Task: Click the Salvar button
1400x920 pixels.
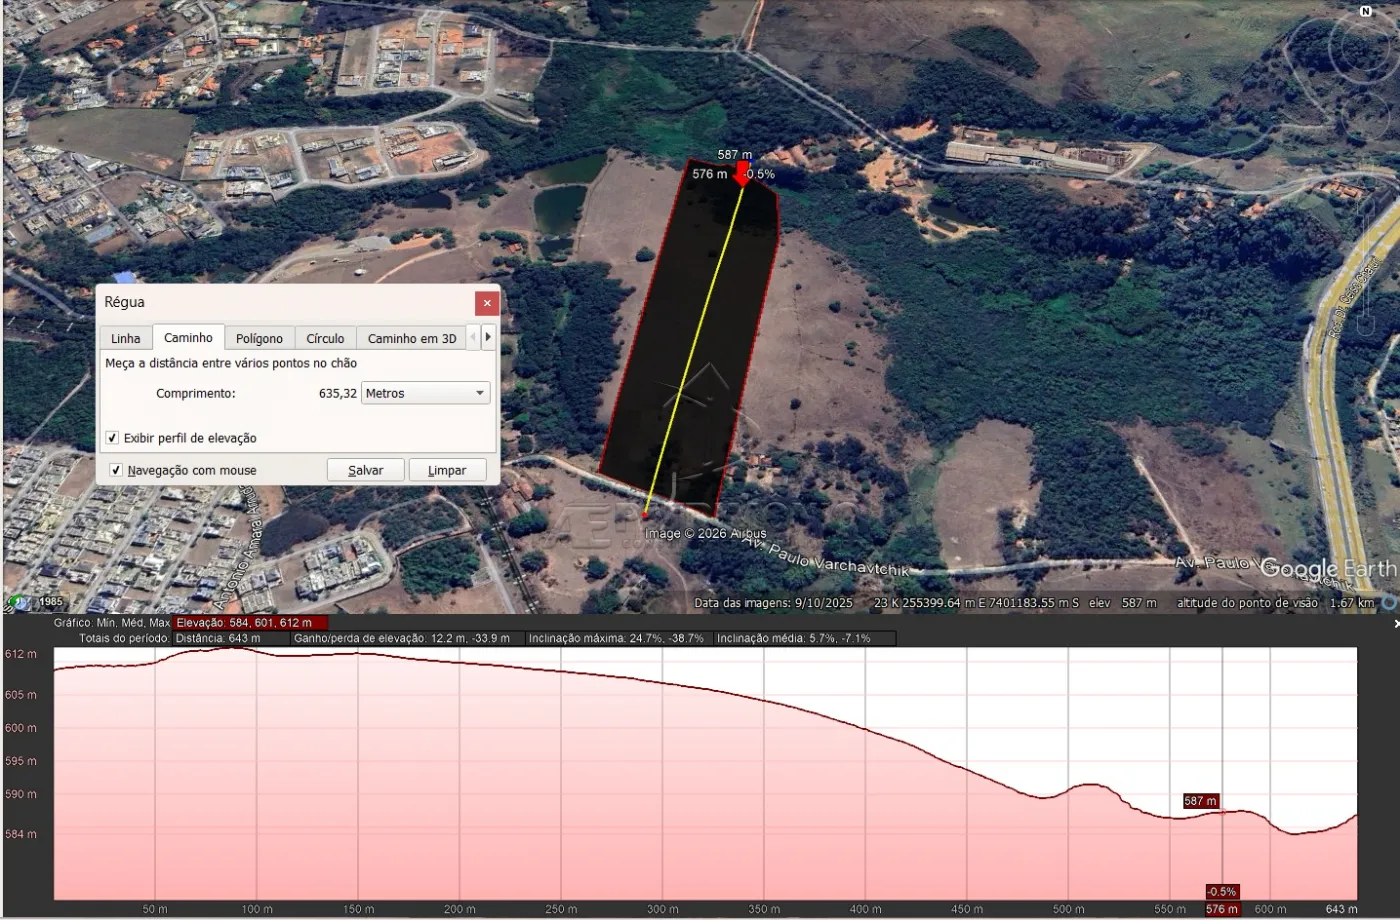Action: coord(365,470)
